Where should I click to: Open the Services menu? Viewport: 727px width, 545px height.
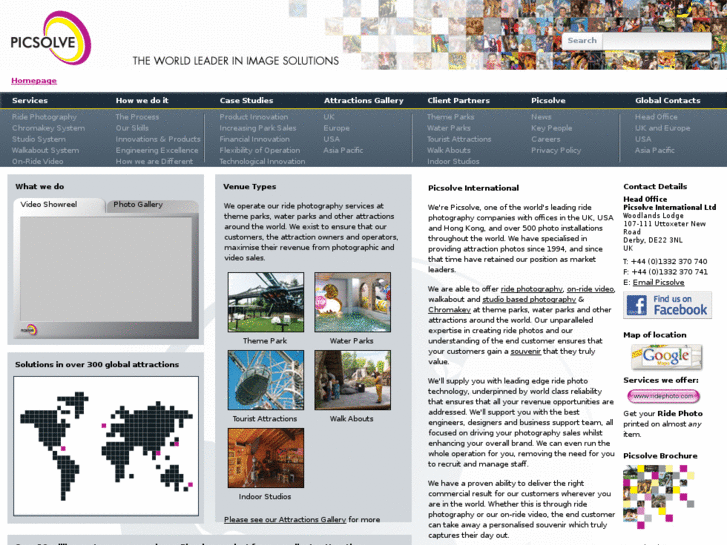(30, 100)
